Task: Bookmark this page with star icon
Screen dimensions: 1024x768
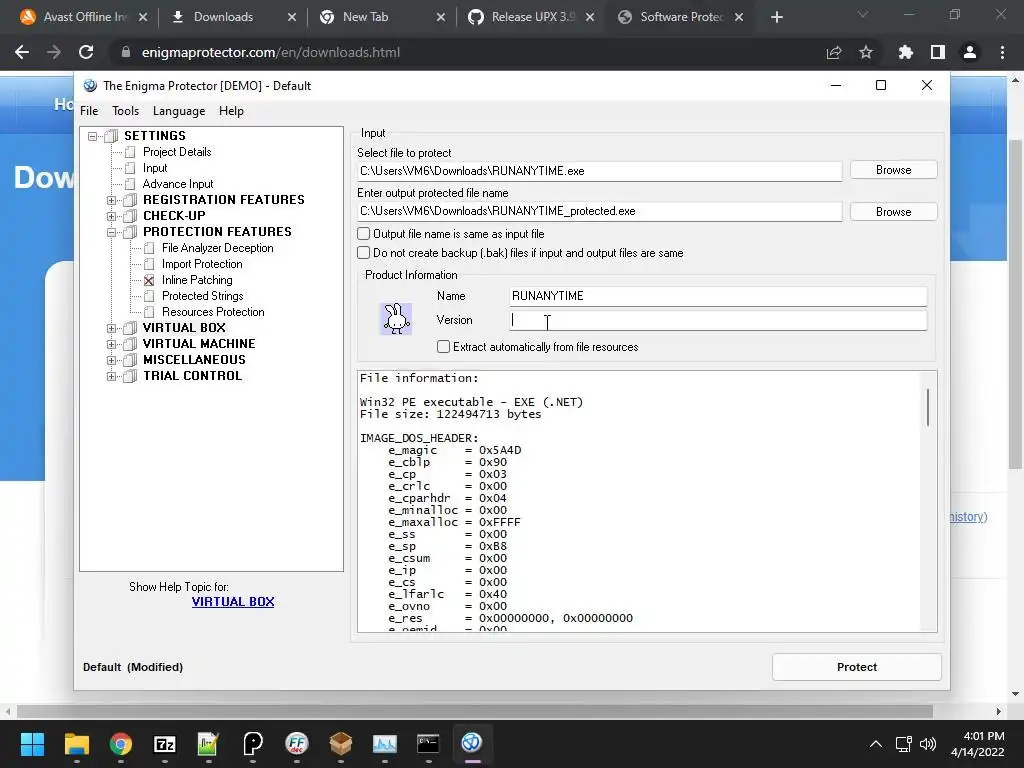Action: (866, 52)
